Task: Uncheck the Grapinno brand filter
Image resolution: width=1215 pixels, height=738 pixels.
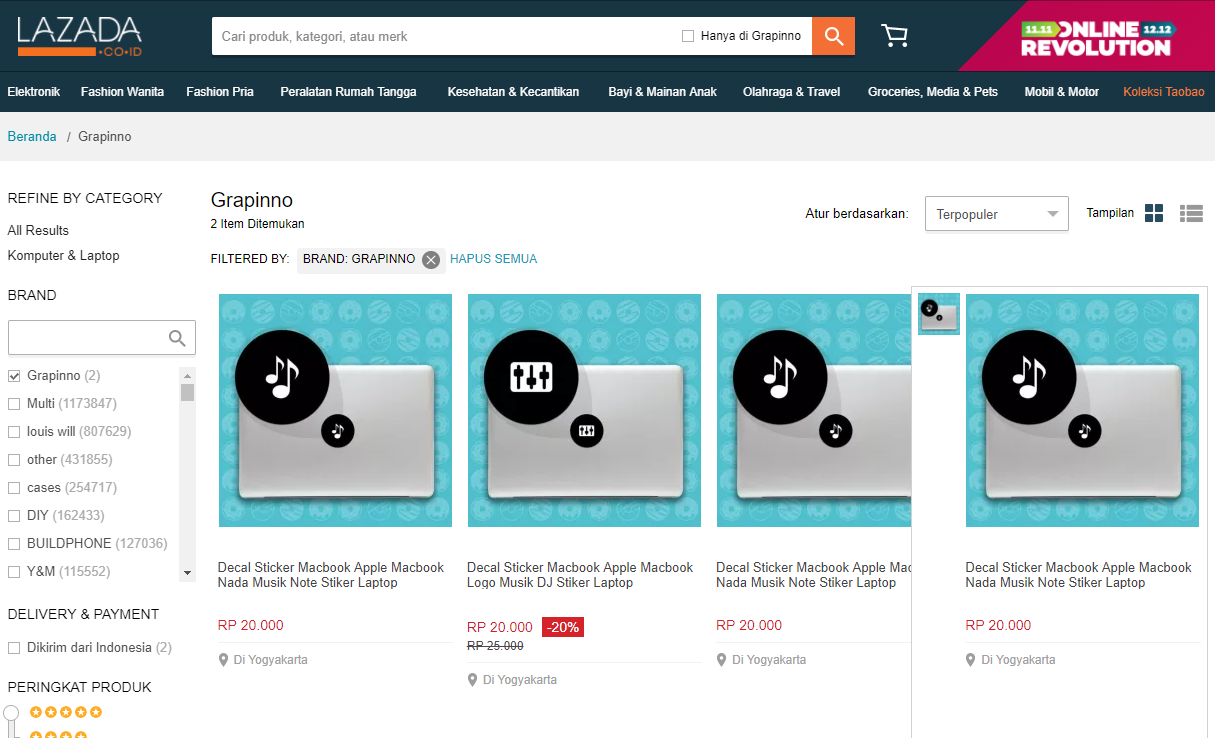Action: 14,376
